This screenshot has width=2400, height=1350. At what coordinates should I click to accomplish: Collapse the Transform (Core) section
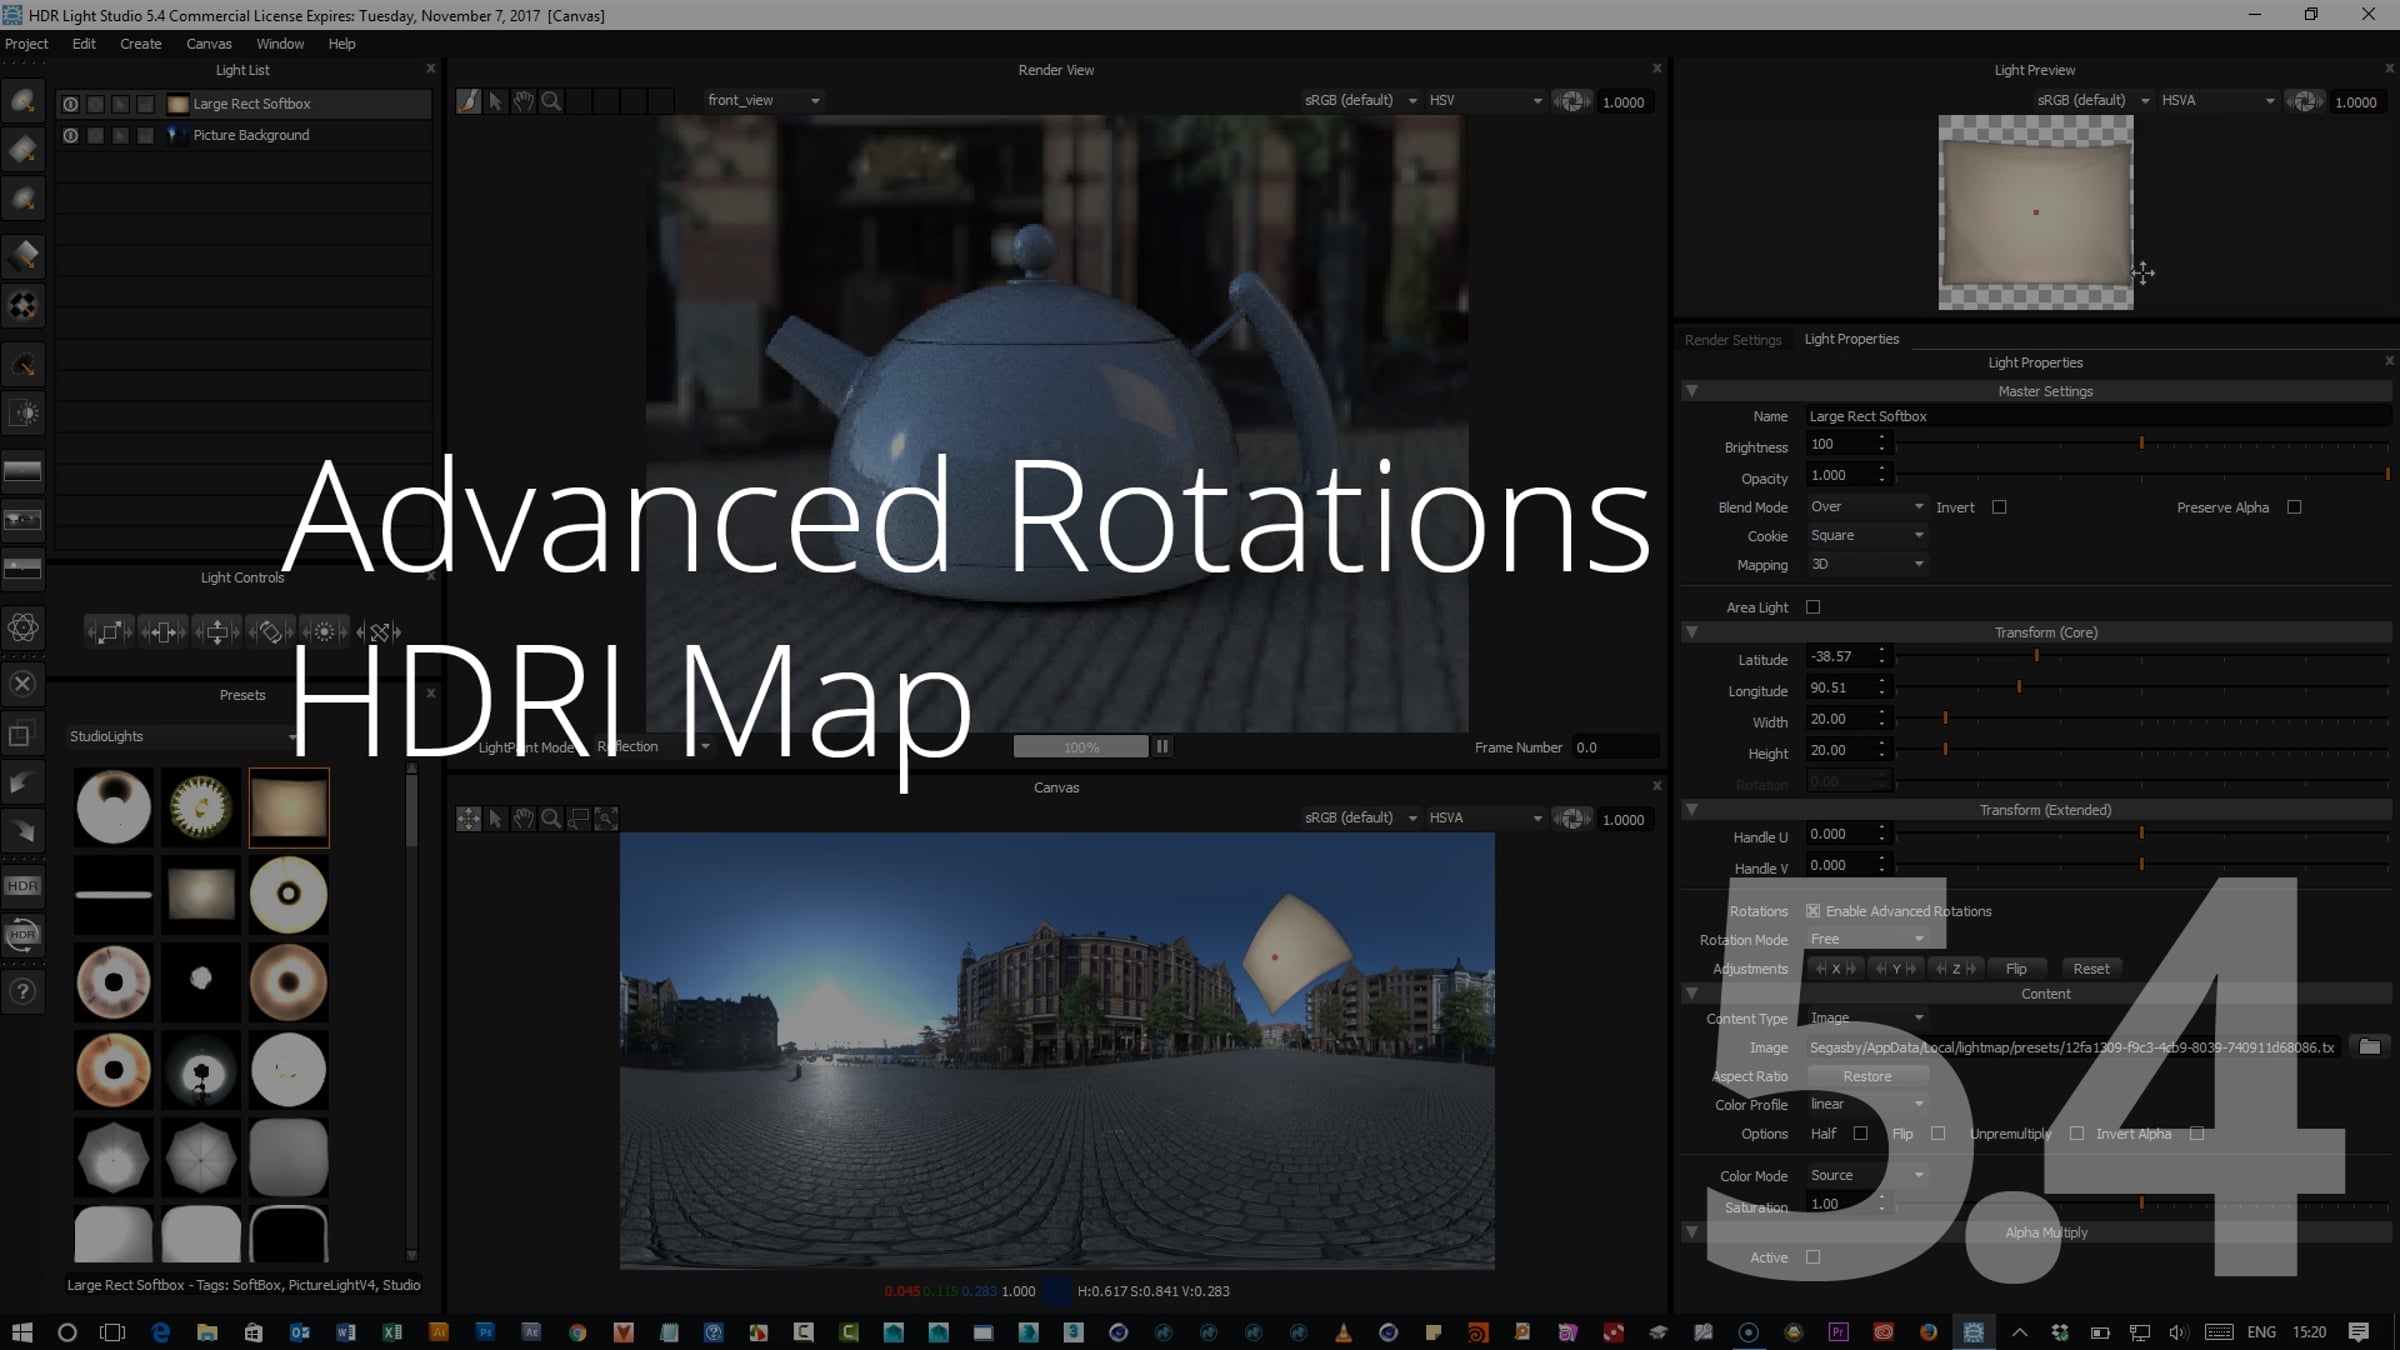coord(1692,632)
